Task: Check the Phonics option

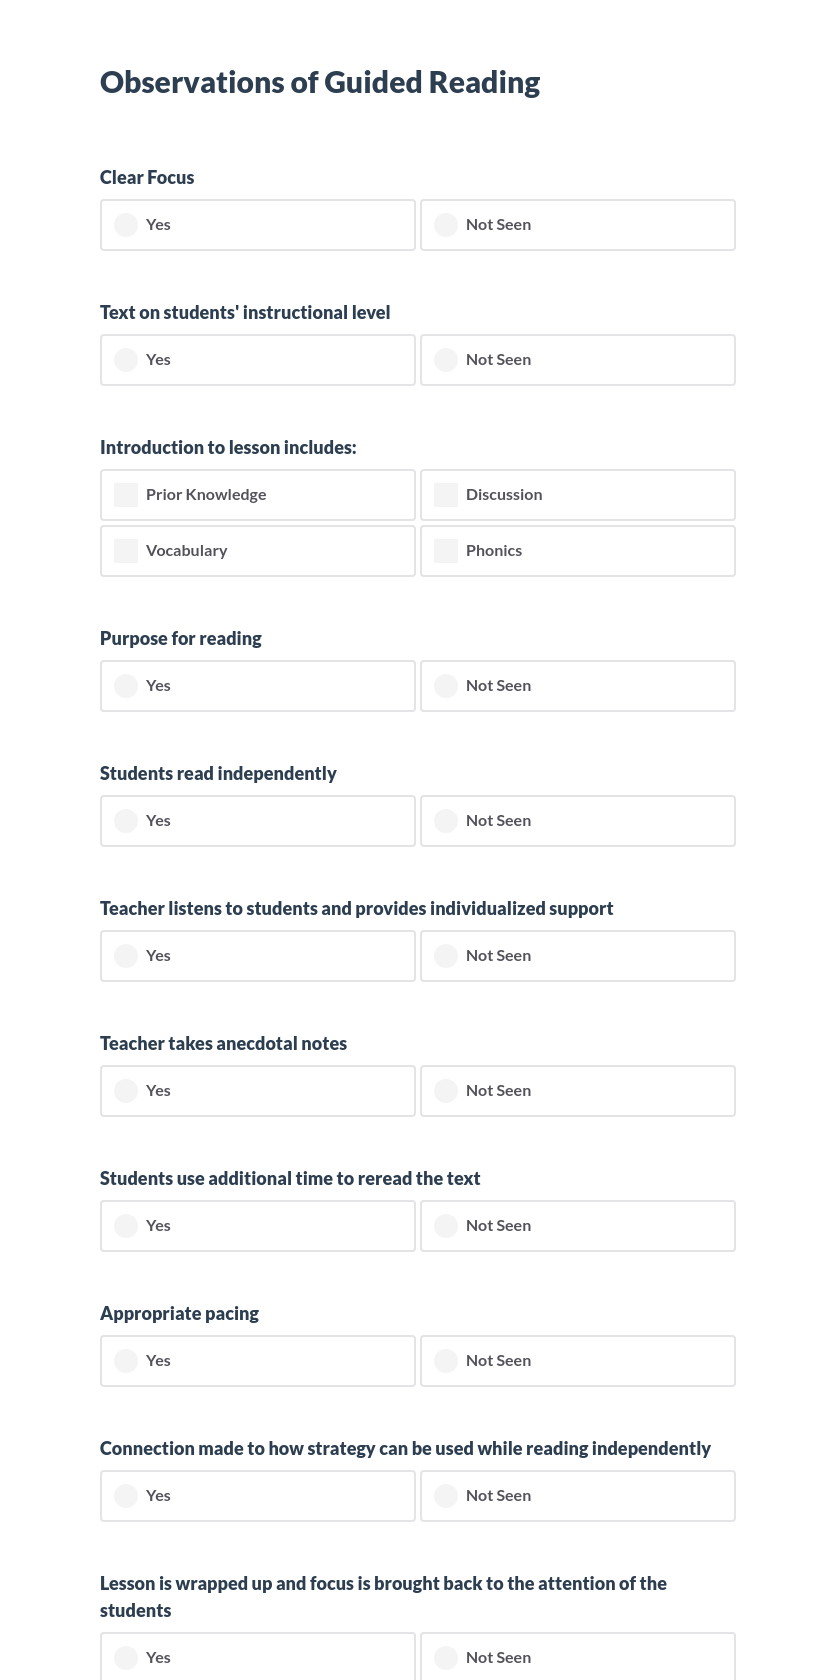Action: point(446,551)
